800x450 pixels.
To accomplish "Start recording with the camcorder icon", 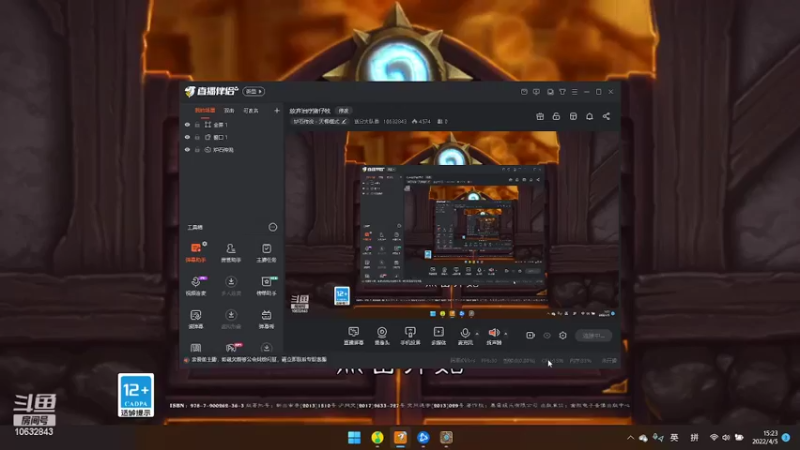I will 531,335.
